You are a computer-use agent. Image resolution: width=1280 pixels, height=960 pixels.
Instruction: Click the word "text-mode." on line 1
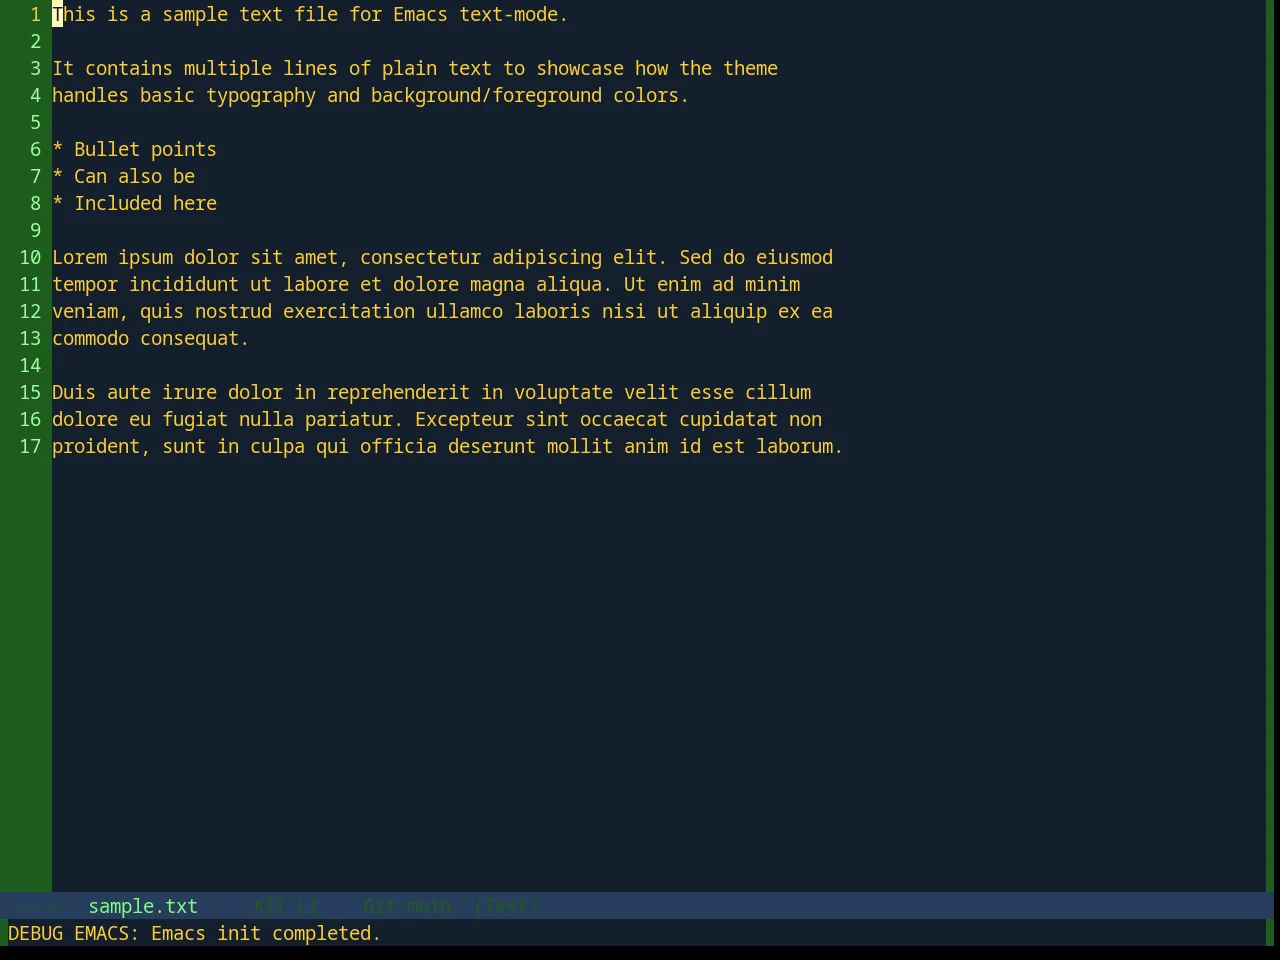pyautogui.click(x=514, y=15)
